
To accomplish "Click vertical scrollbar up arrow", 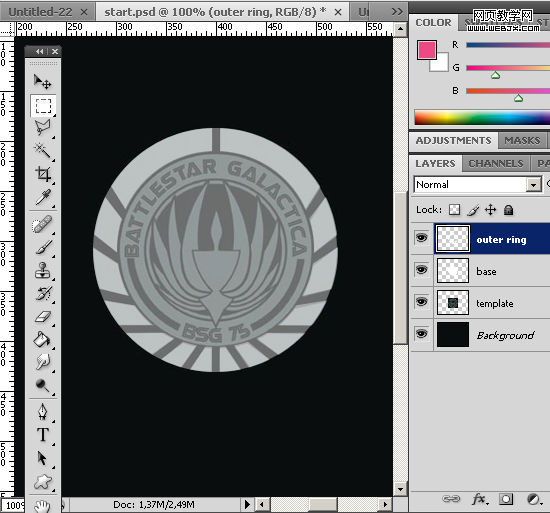I will (x=400, y=29).
